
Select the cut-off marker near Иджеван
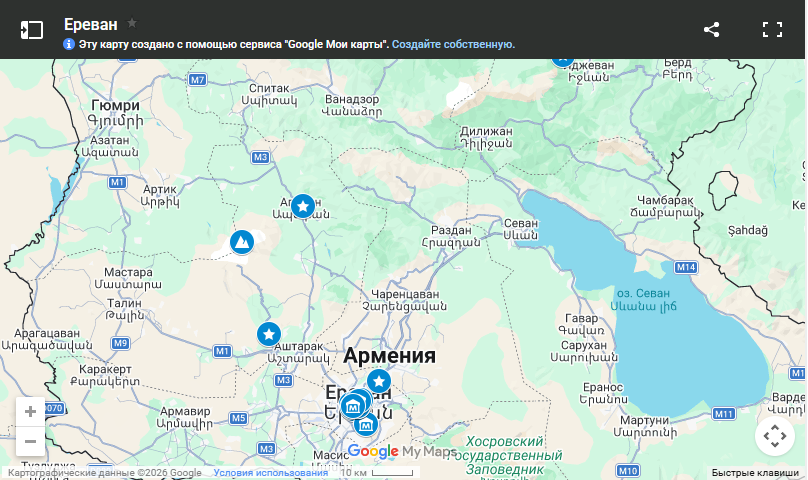pos(562,62)
